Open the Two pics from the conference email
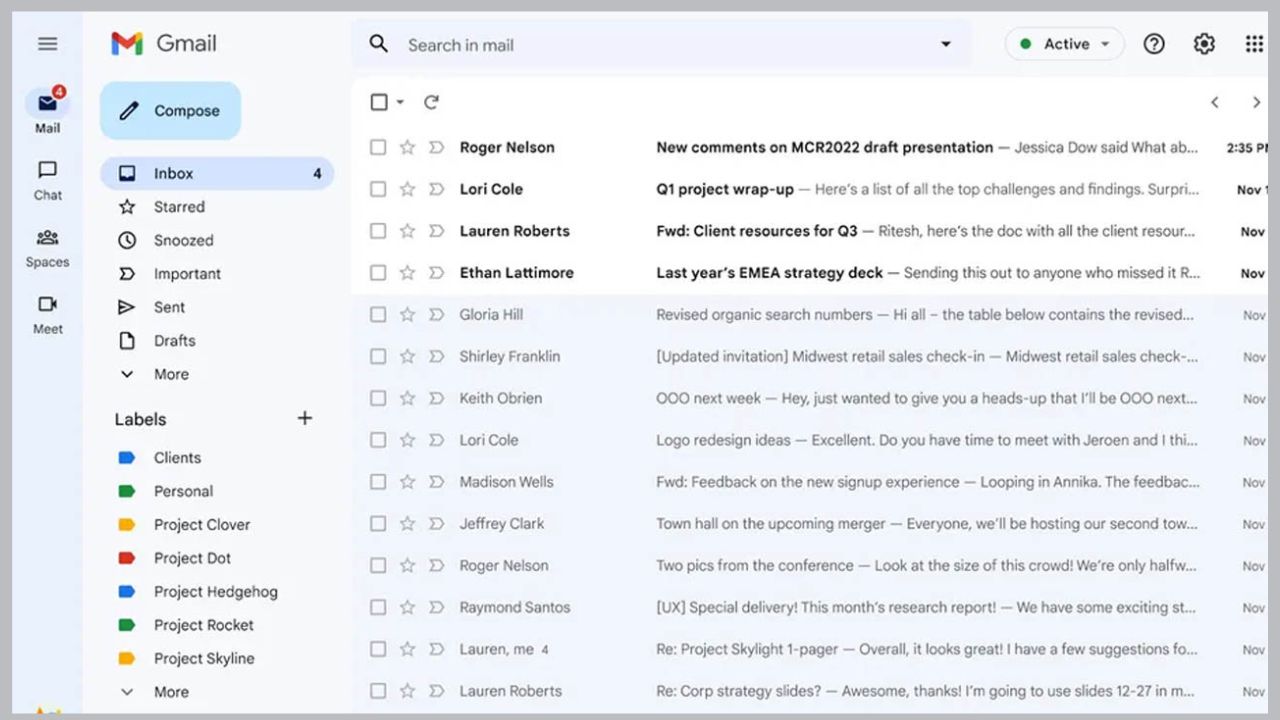Screen dimensions: 1280x720 tap(810, 566)
